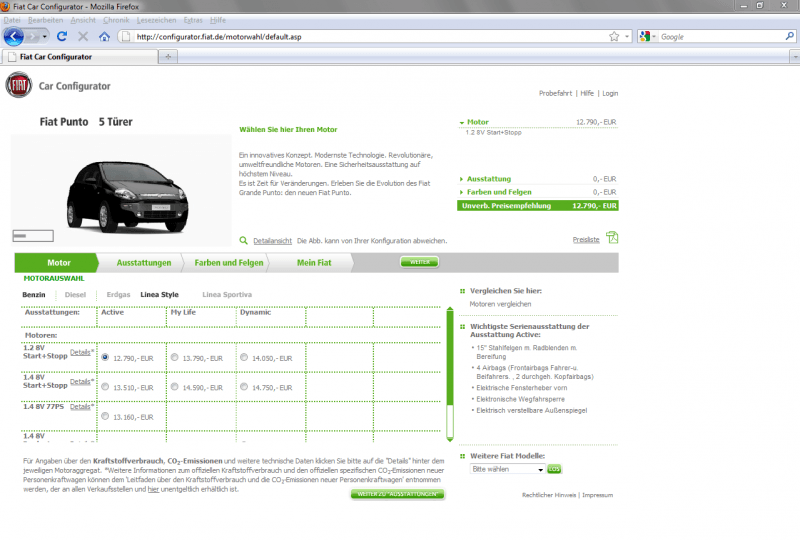Open history dropdown next to forward button
The width and height of the screenshot is (800, 540).
(44, 37)
